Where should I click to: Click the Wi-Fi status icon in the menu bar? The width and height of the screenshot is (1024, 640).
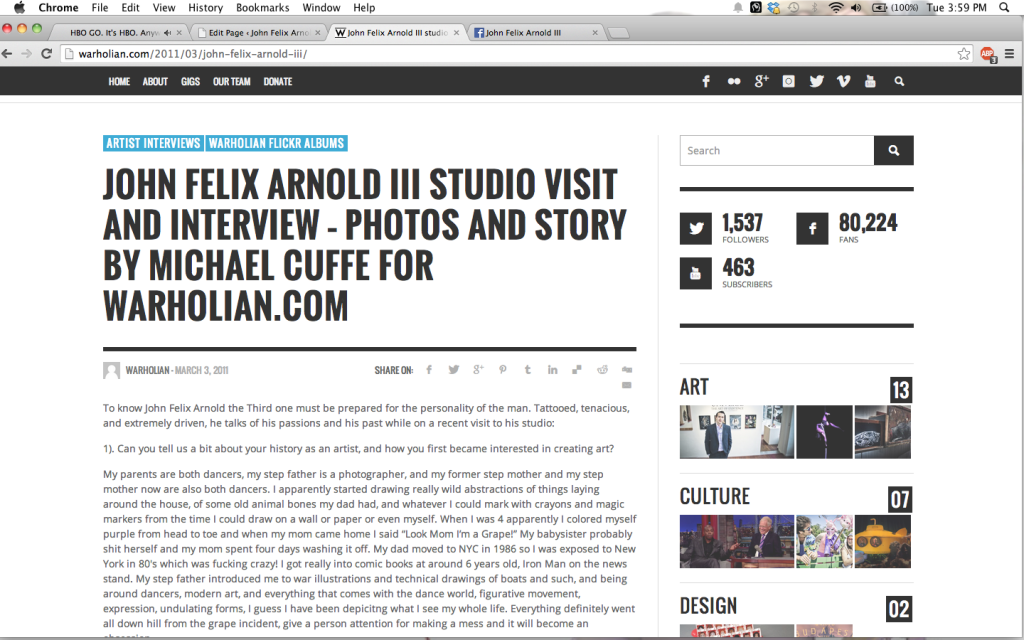pos(836,8)
